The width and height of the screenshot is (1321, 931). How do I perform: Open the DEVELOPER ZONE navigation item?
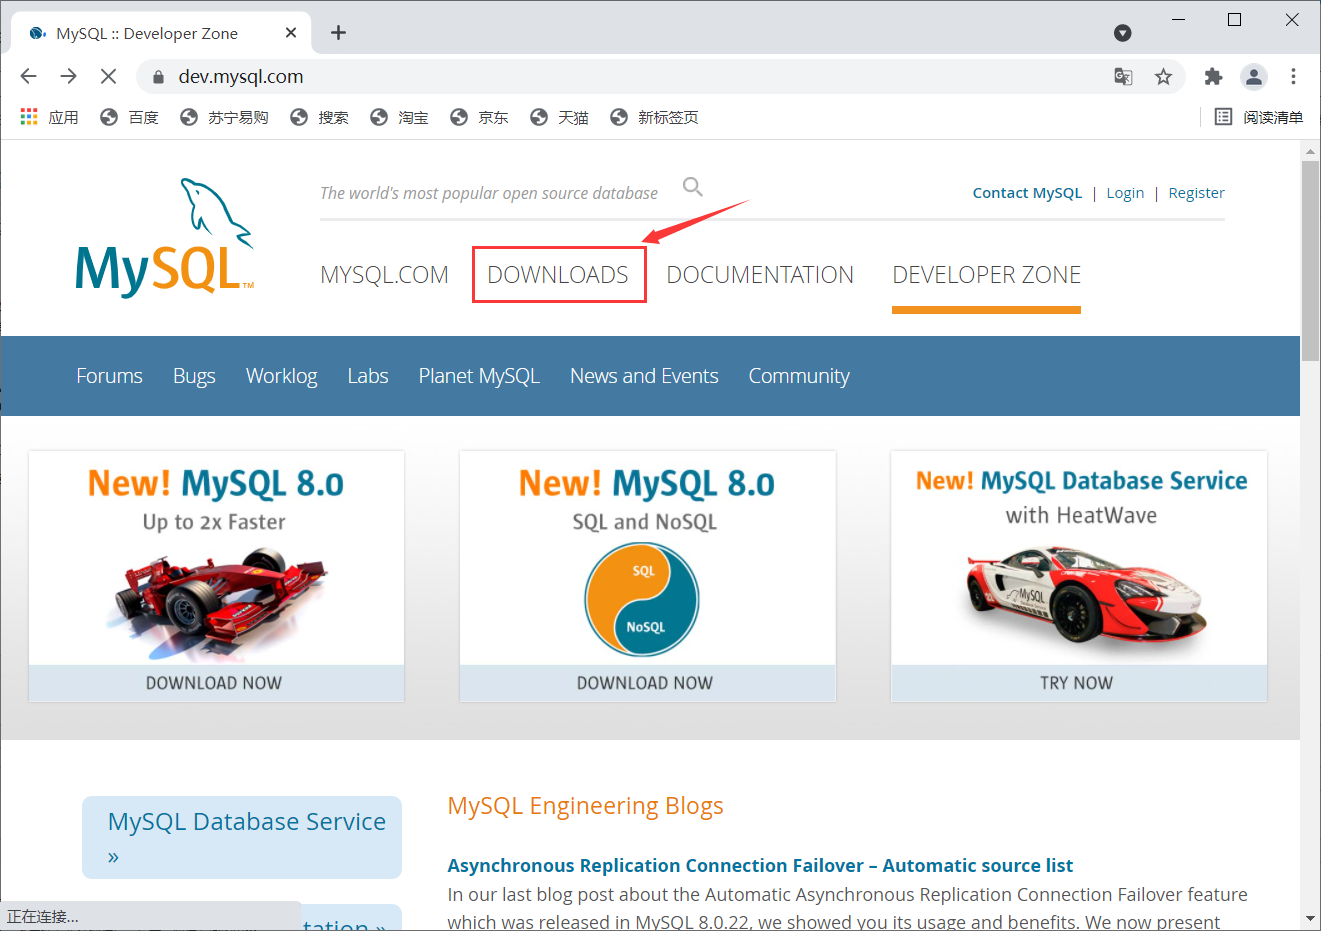[986, 275]
